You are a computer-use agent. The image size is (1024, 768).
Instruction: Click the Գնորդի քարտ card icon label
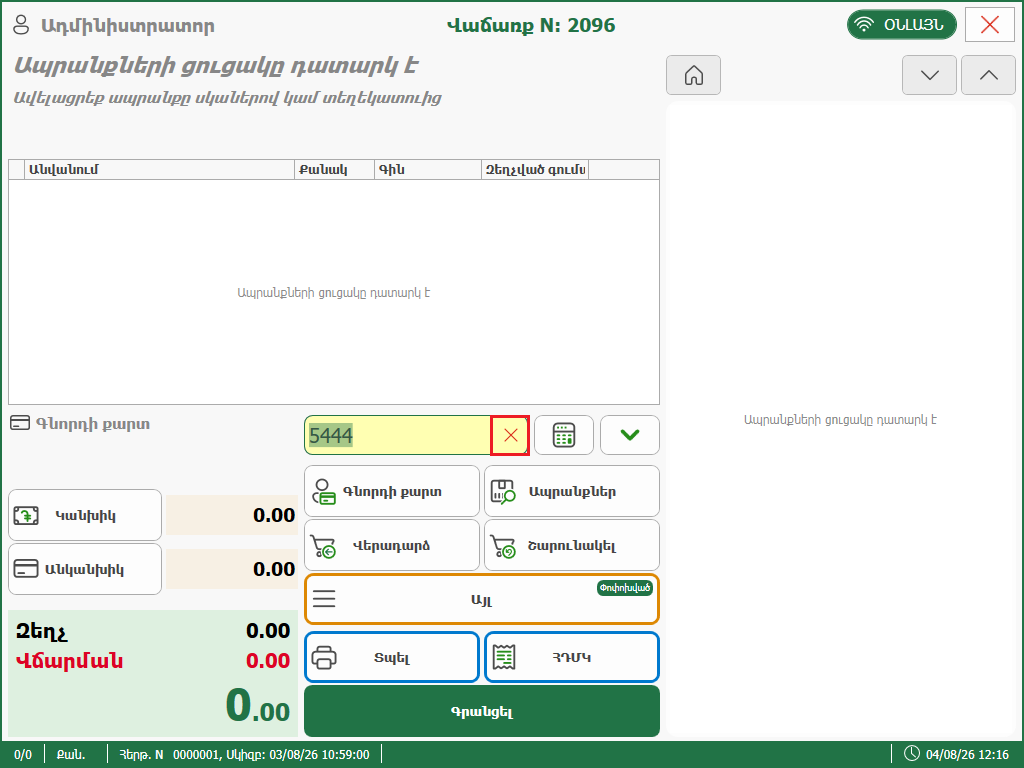click(x=80, y=424)
